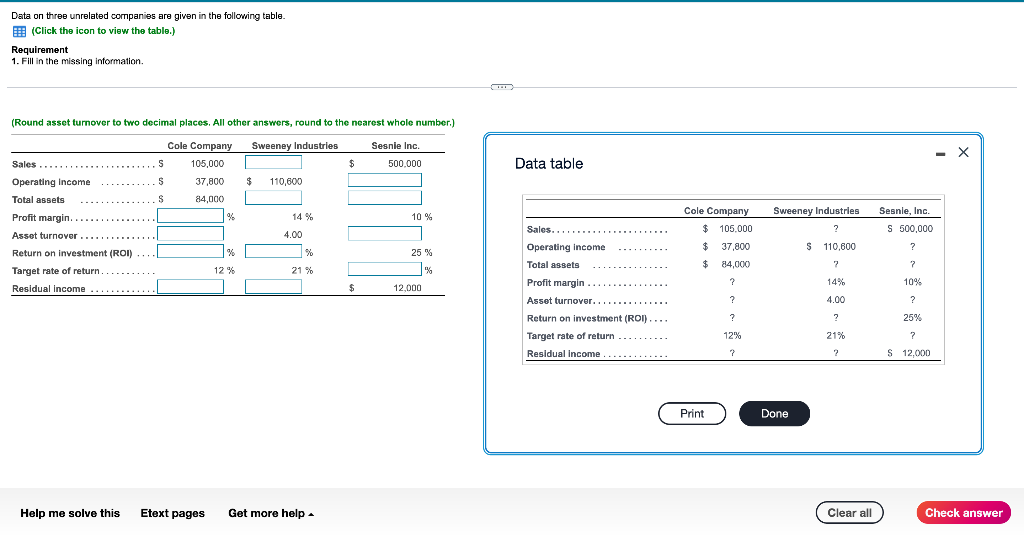The height and width of the screenshot is (537, 1024).
Task: Close the Data table dialog
Action: (963, 152)
